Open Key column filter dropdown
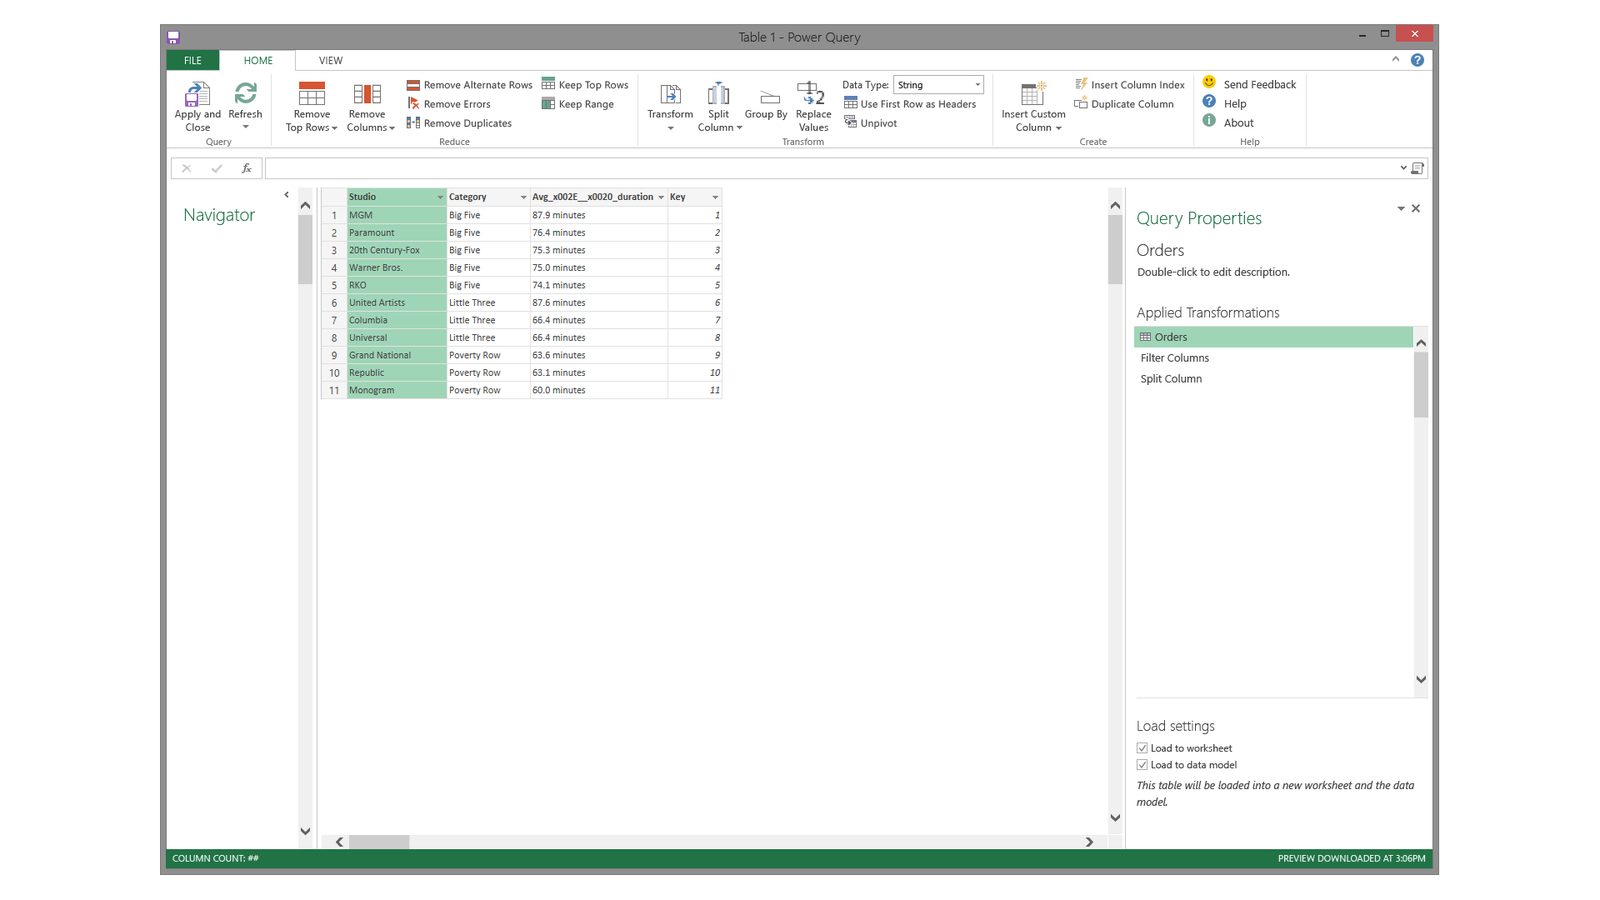 pyautogui.click(x=715, y=197)
